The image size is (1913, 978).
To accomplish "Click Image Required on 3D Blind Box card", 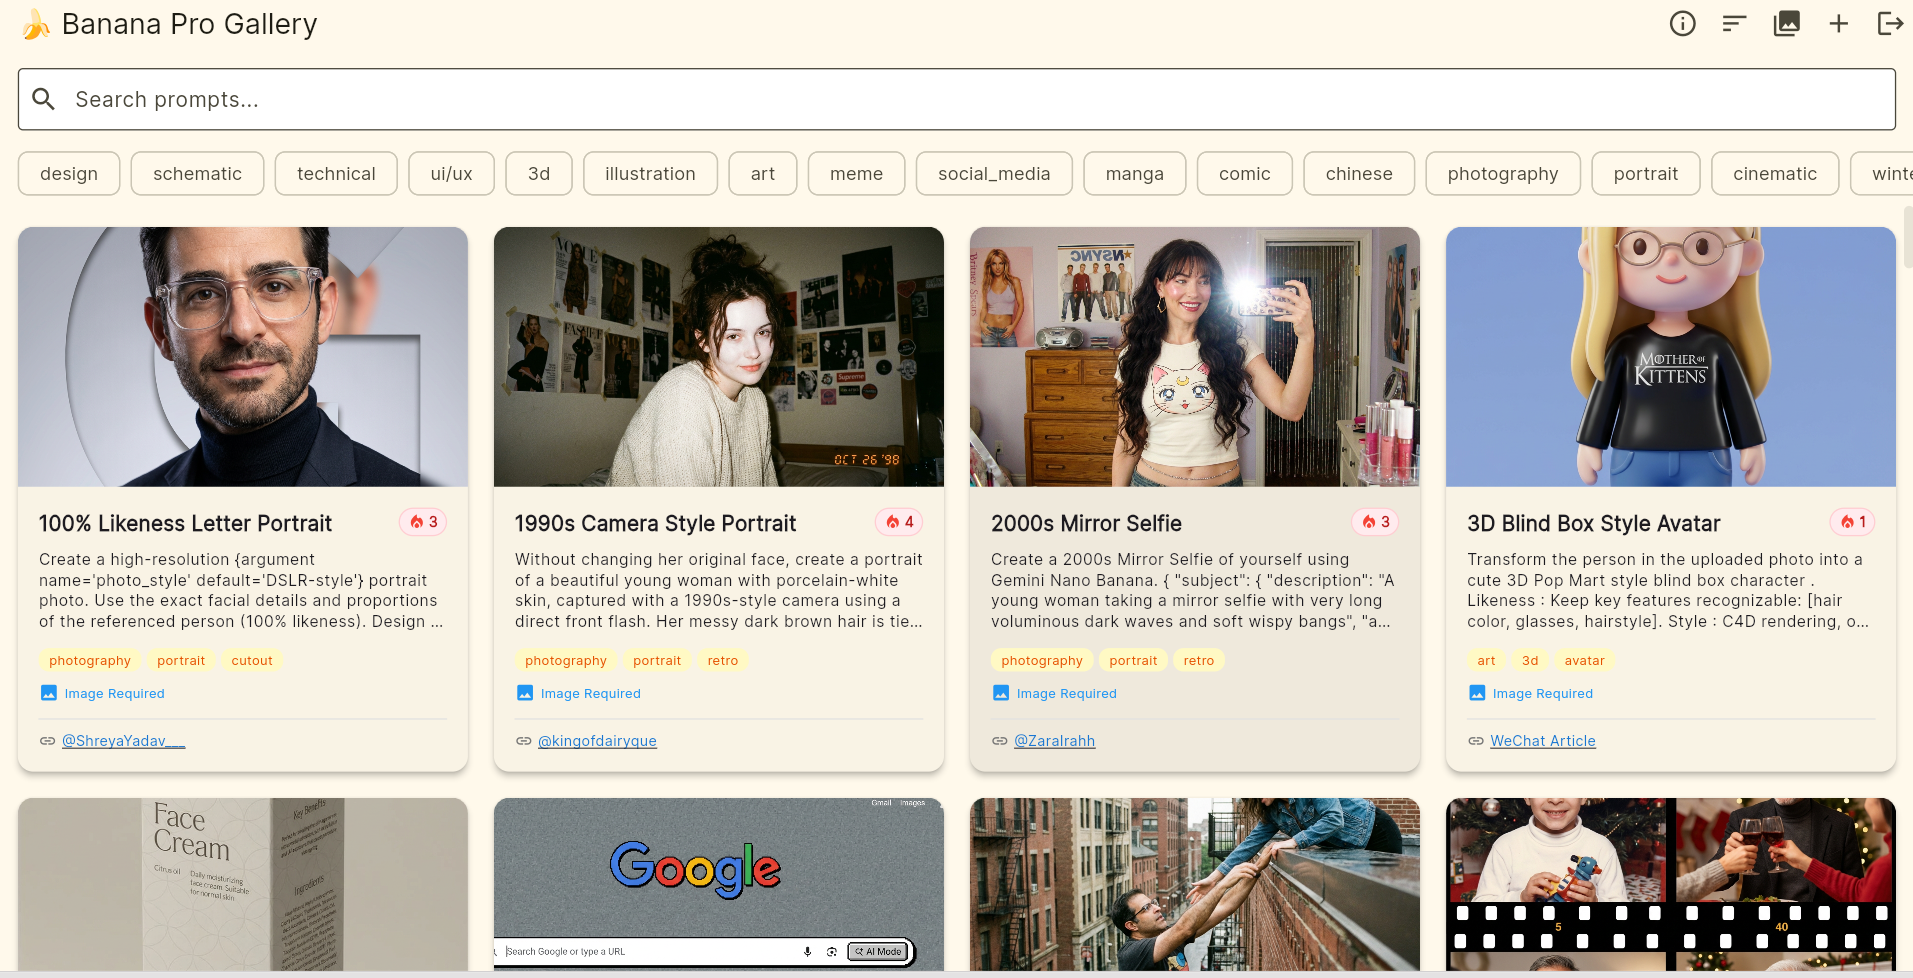I will click(1531, 693).
